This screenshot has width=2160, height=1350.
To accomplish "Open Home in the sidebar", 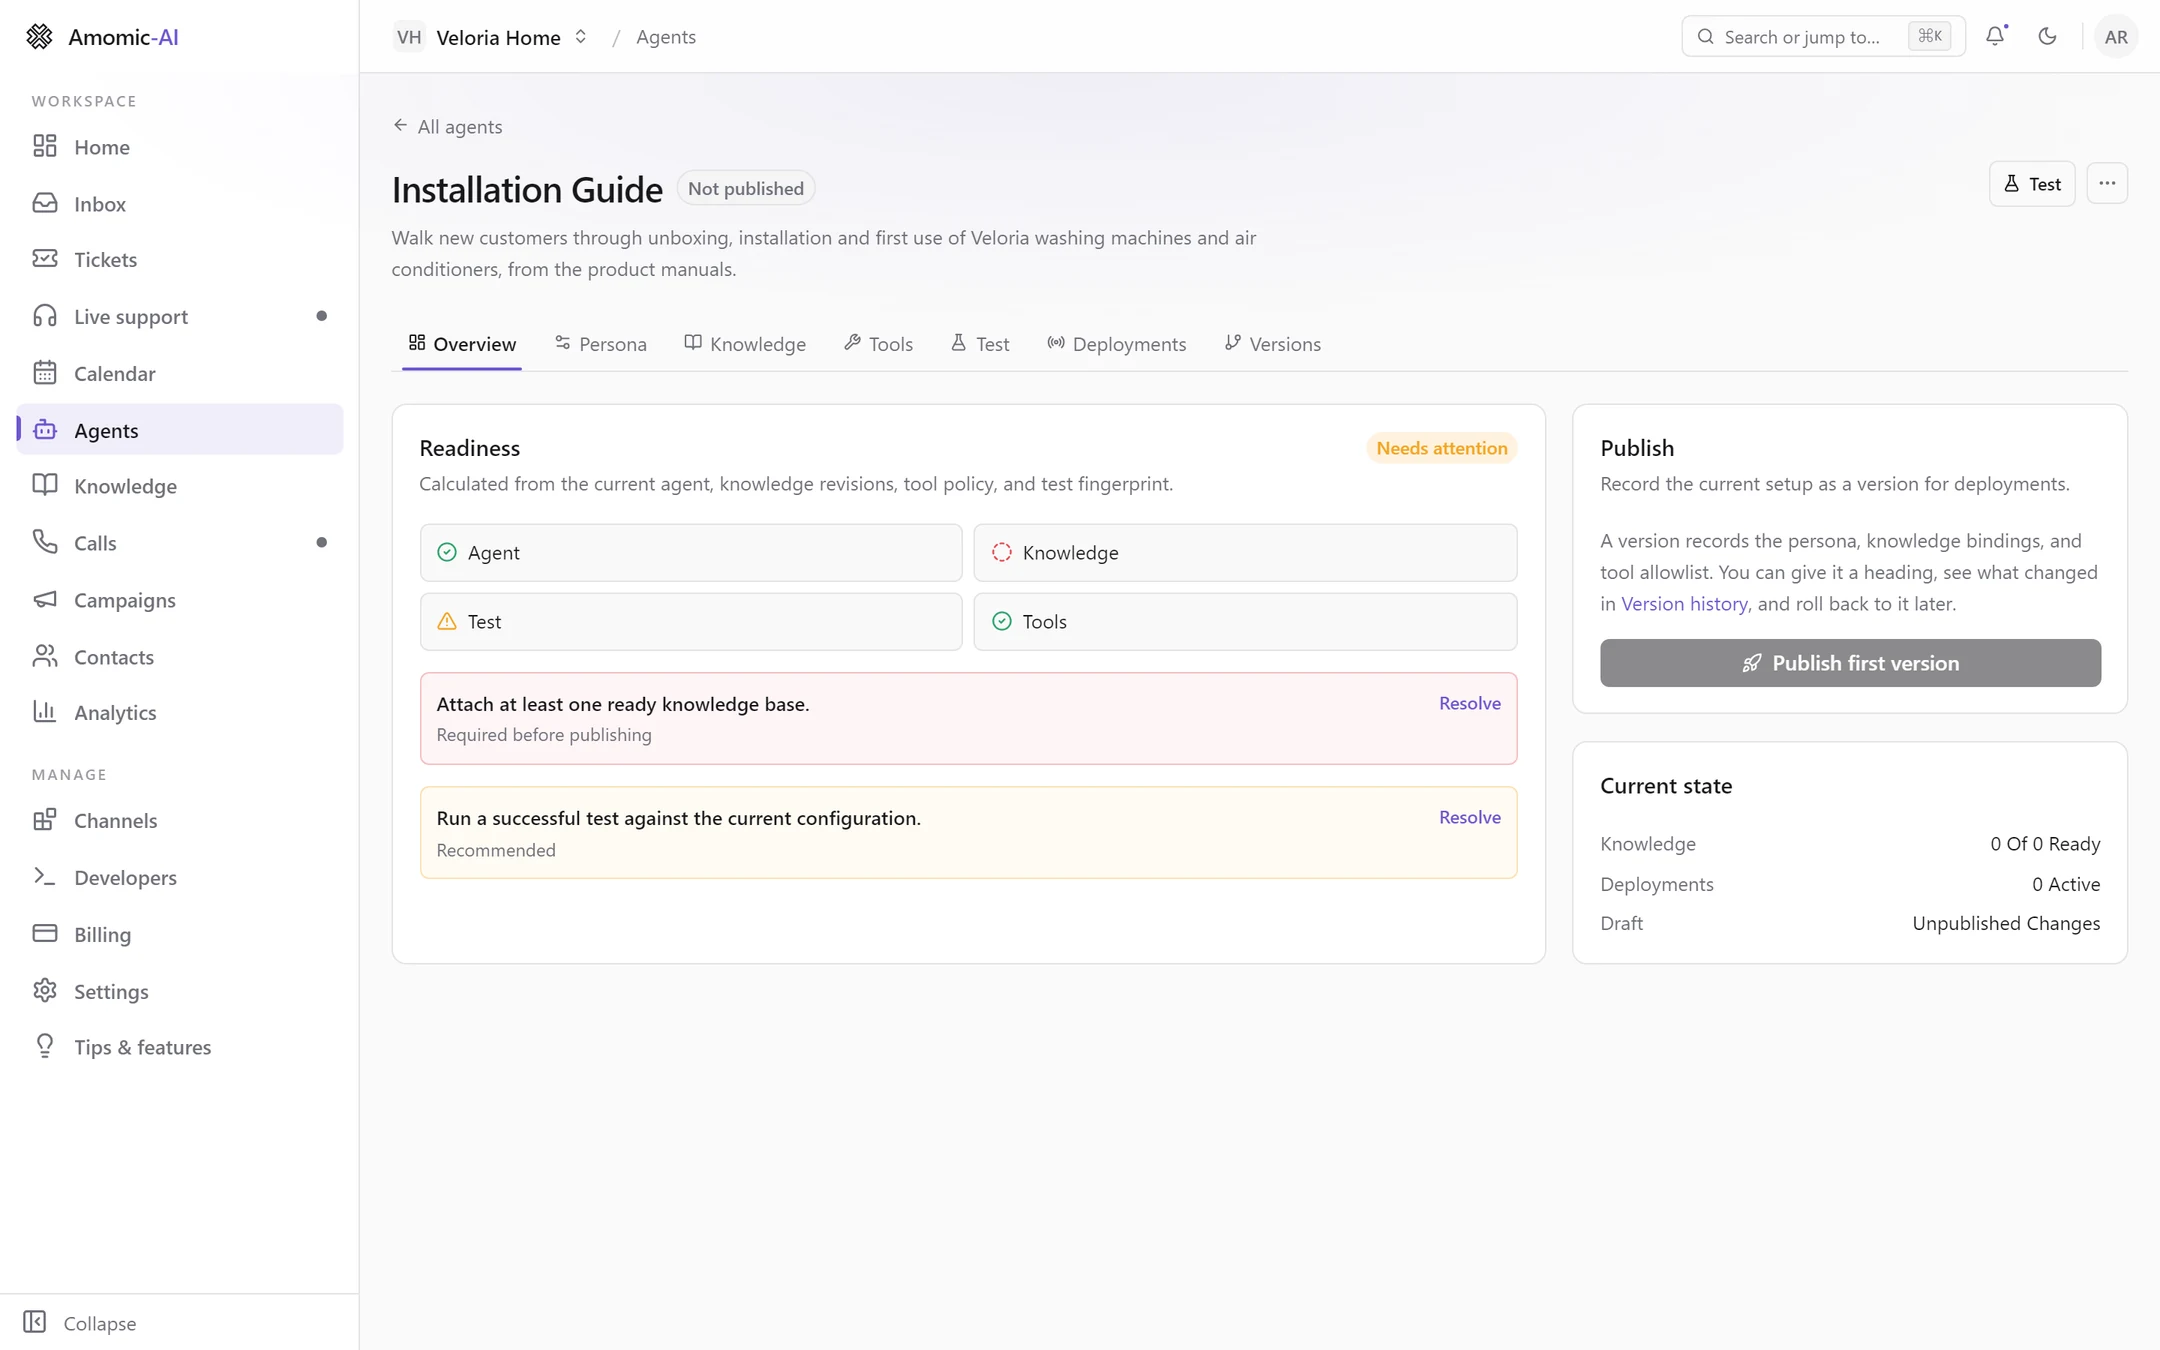I will pyautogui.click(x=180, y=147).
